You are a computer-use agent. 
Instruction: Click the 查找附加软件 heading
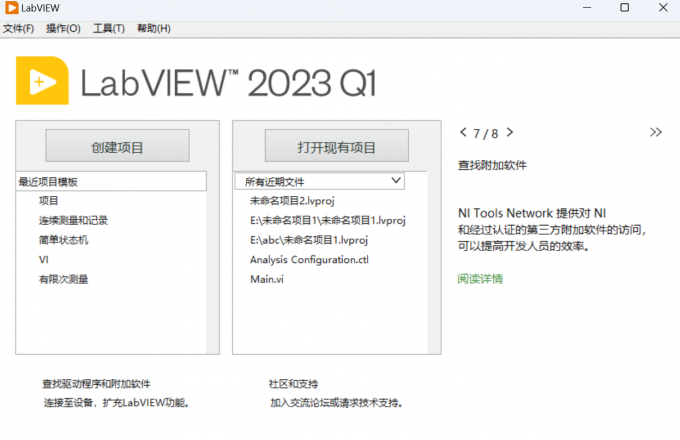coord(492,165)
